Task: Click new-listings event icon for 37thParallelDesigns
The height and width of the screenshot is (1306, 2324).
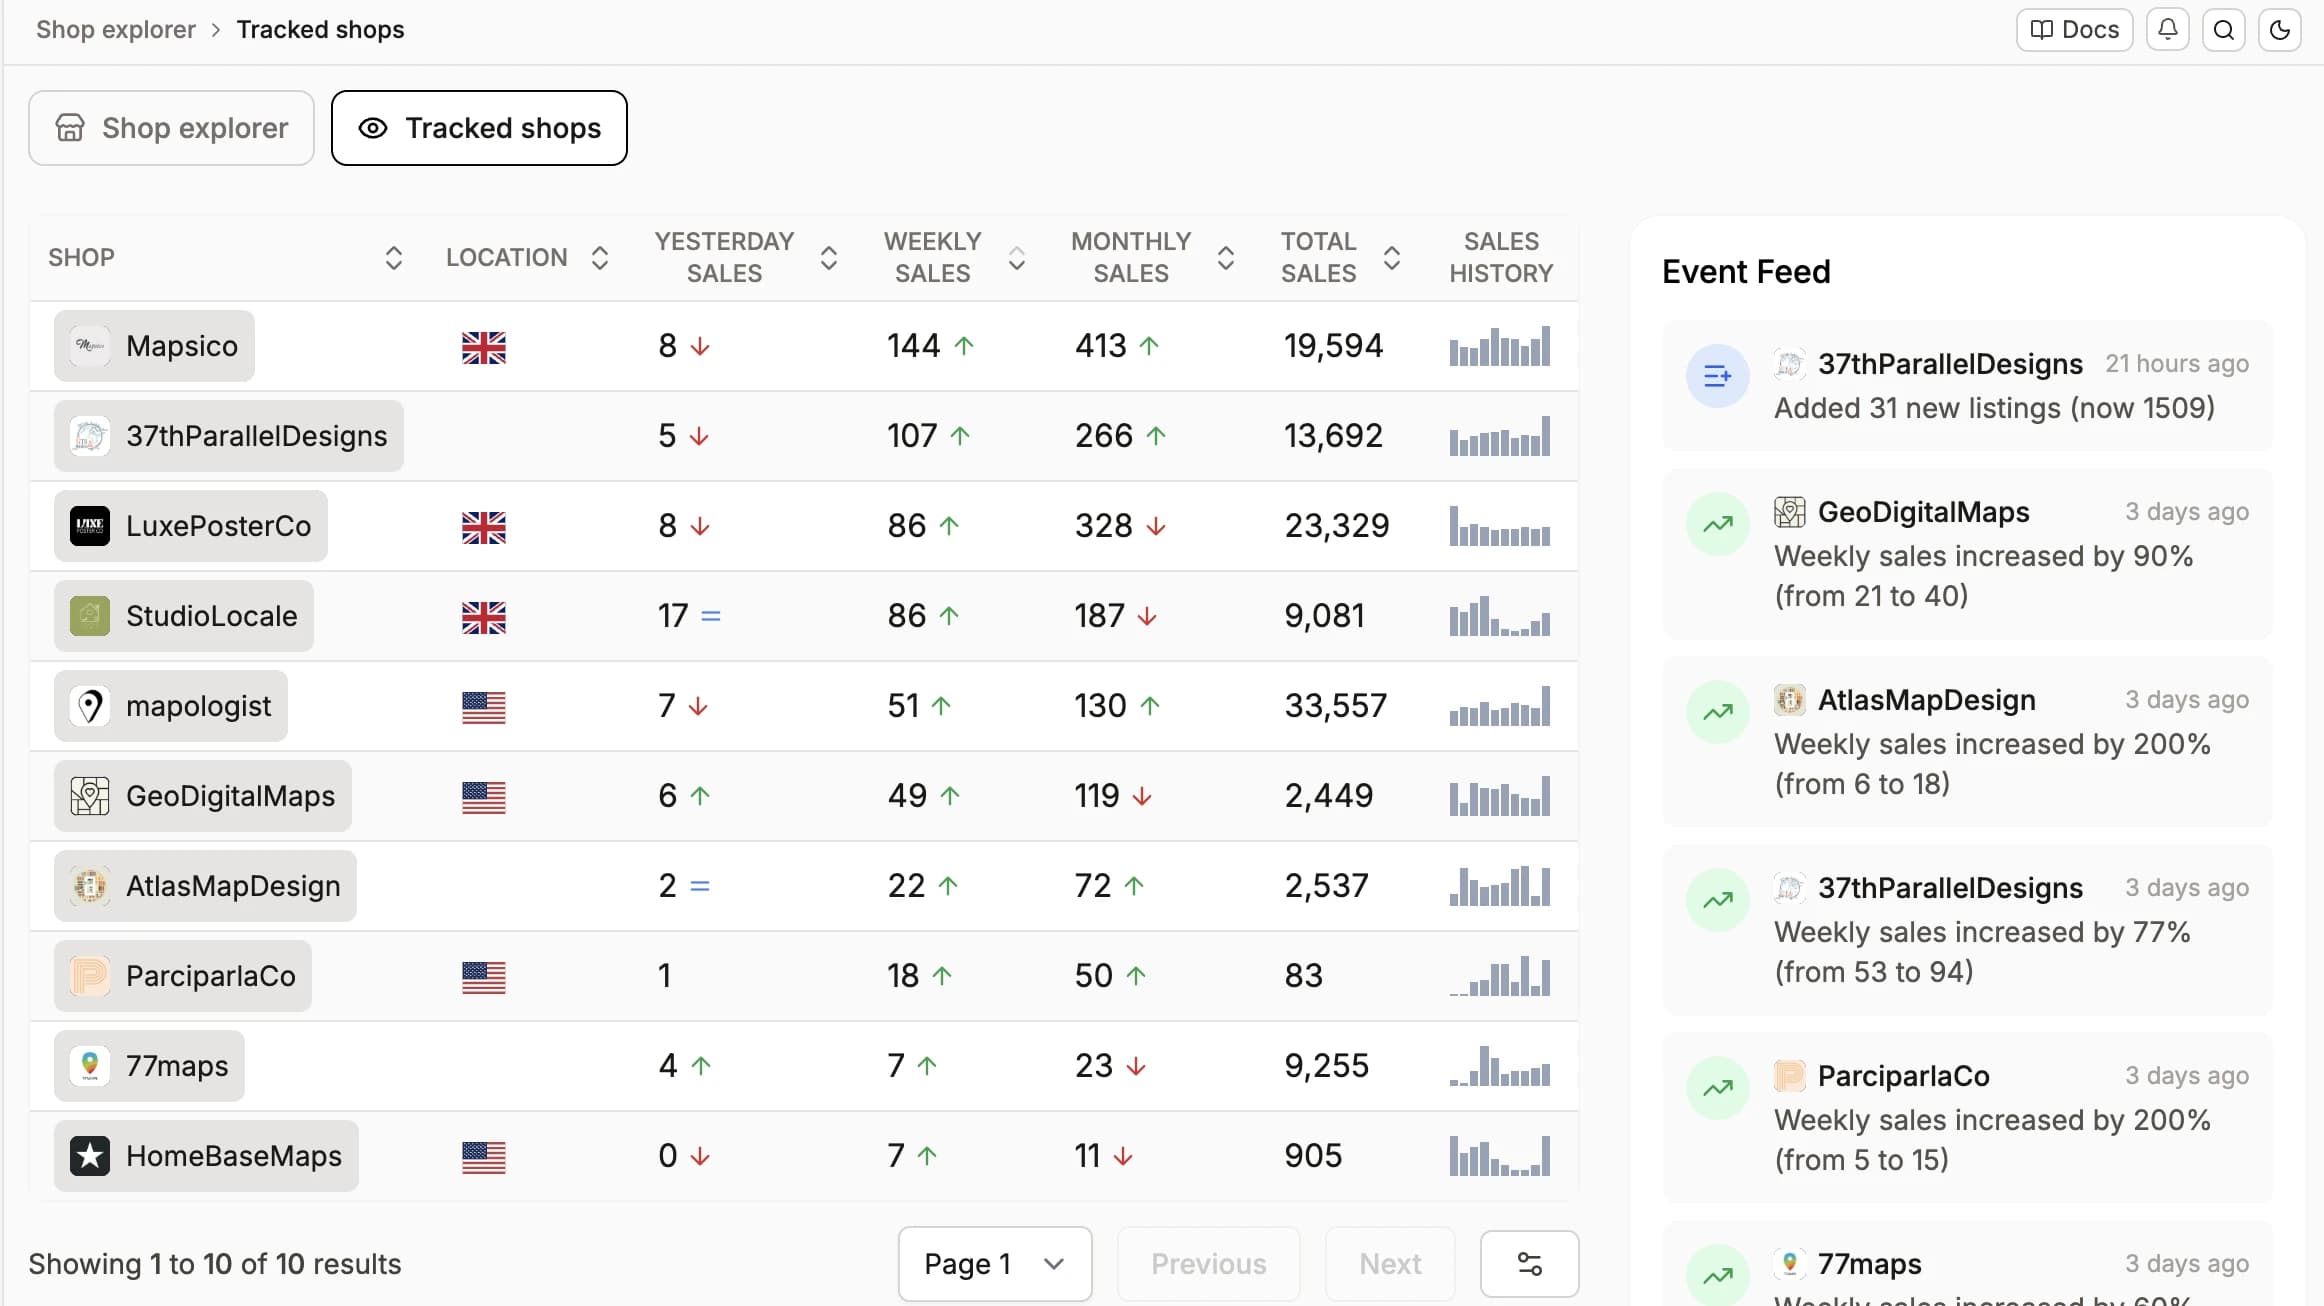Action: (x=1717, y=376)
